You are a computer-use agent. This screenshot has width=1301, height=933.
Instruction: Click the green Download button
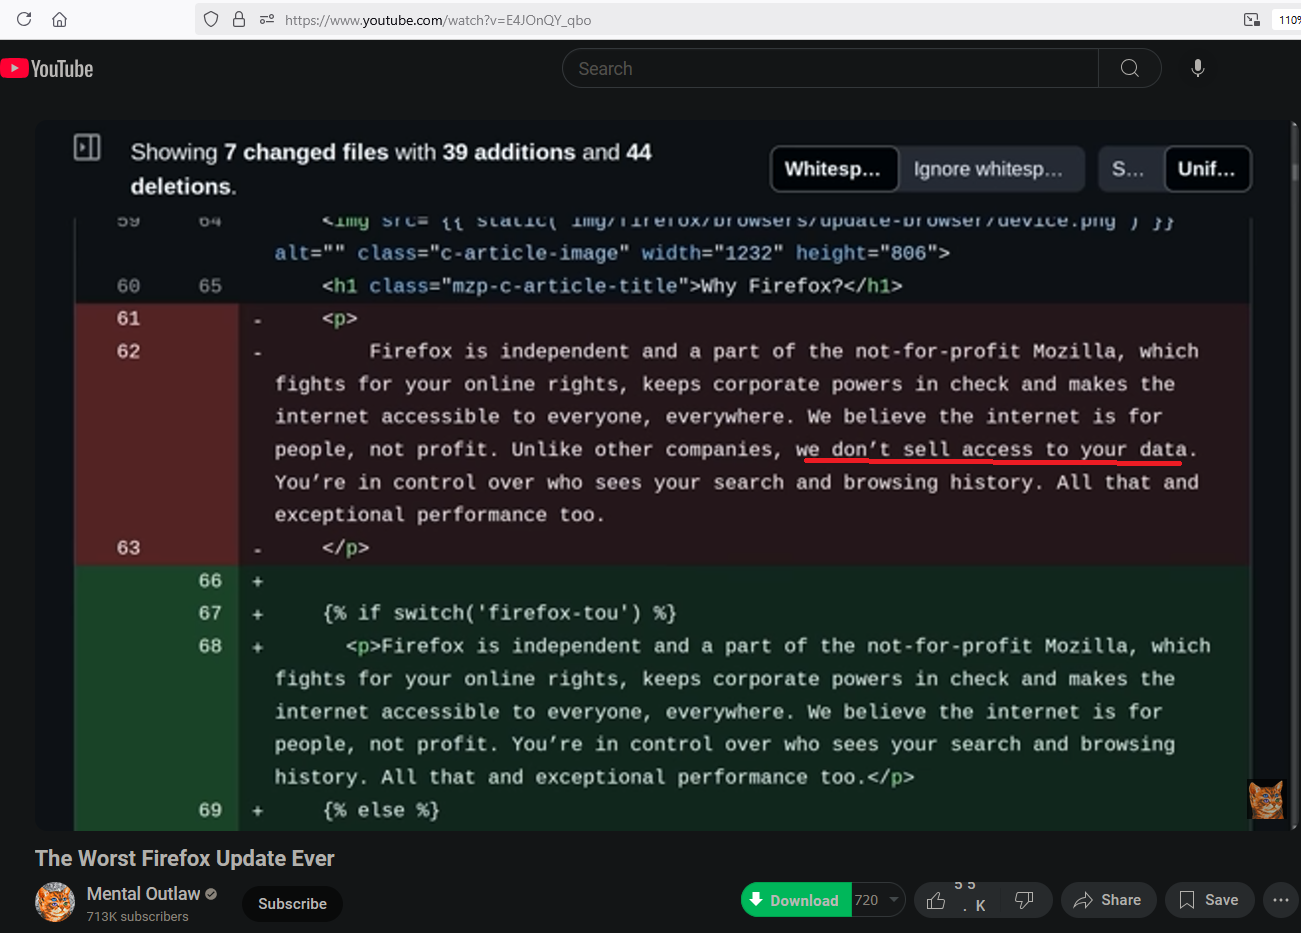796,900
